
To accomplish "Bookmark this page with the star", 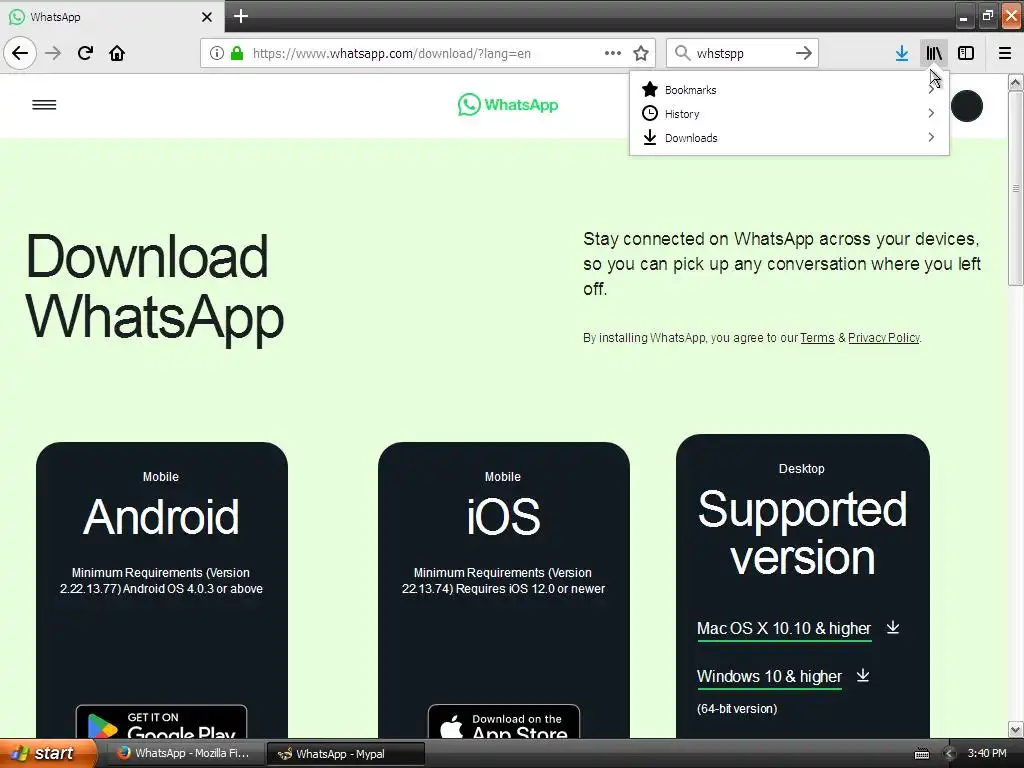I will click(x=641, y=53).
